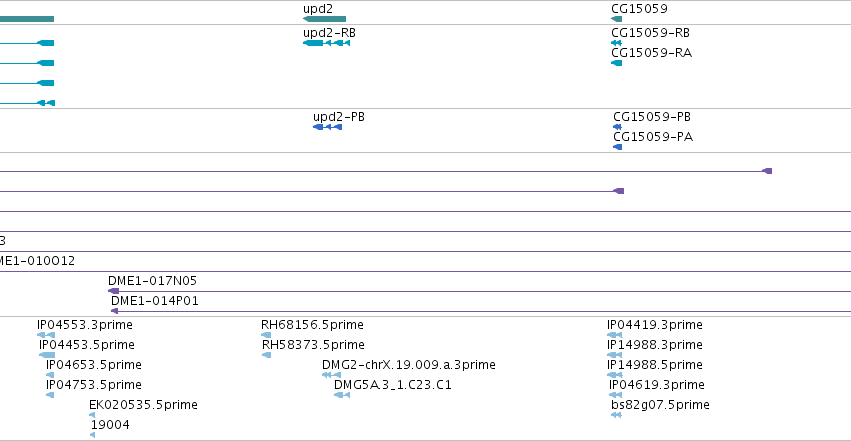Screen dimensions: 851x441
Task: Select the 19004 feature arrow glyph
Action: tap(93, 435)
